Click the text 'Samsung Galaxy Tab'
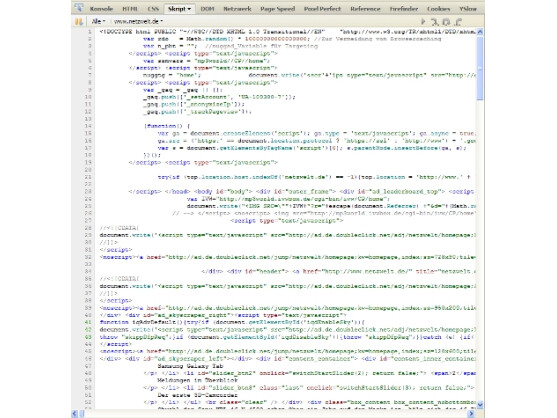The width and height of the screenshot is (557, 418). tap(190, 366)
